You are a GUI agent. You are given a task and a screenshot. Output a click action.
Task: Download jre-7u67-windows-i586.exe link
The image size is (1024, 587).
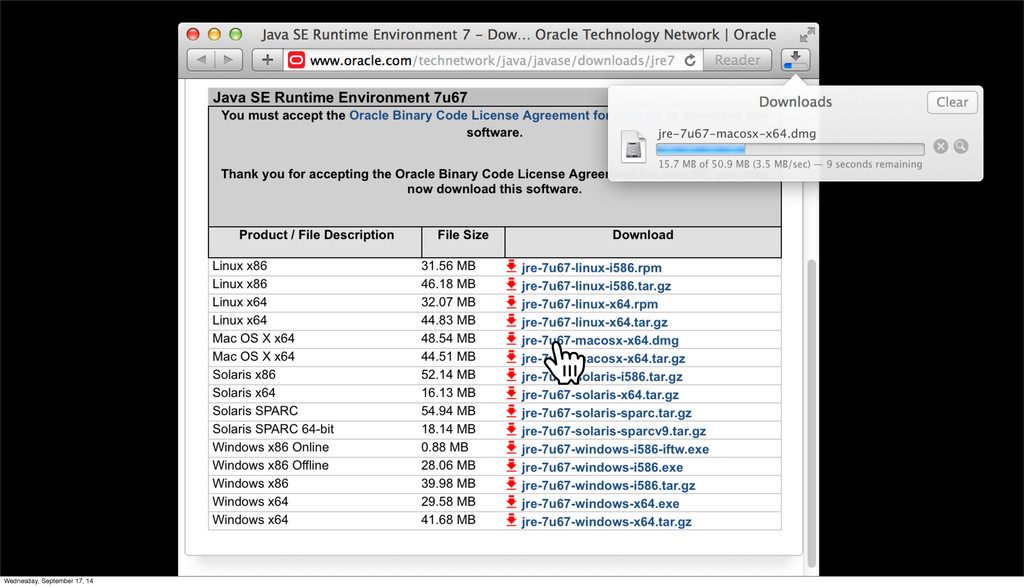pos(602,468)
